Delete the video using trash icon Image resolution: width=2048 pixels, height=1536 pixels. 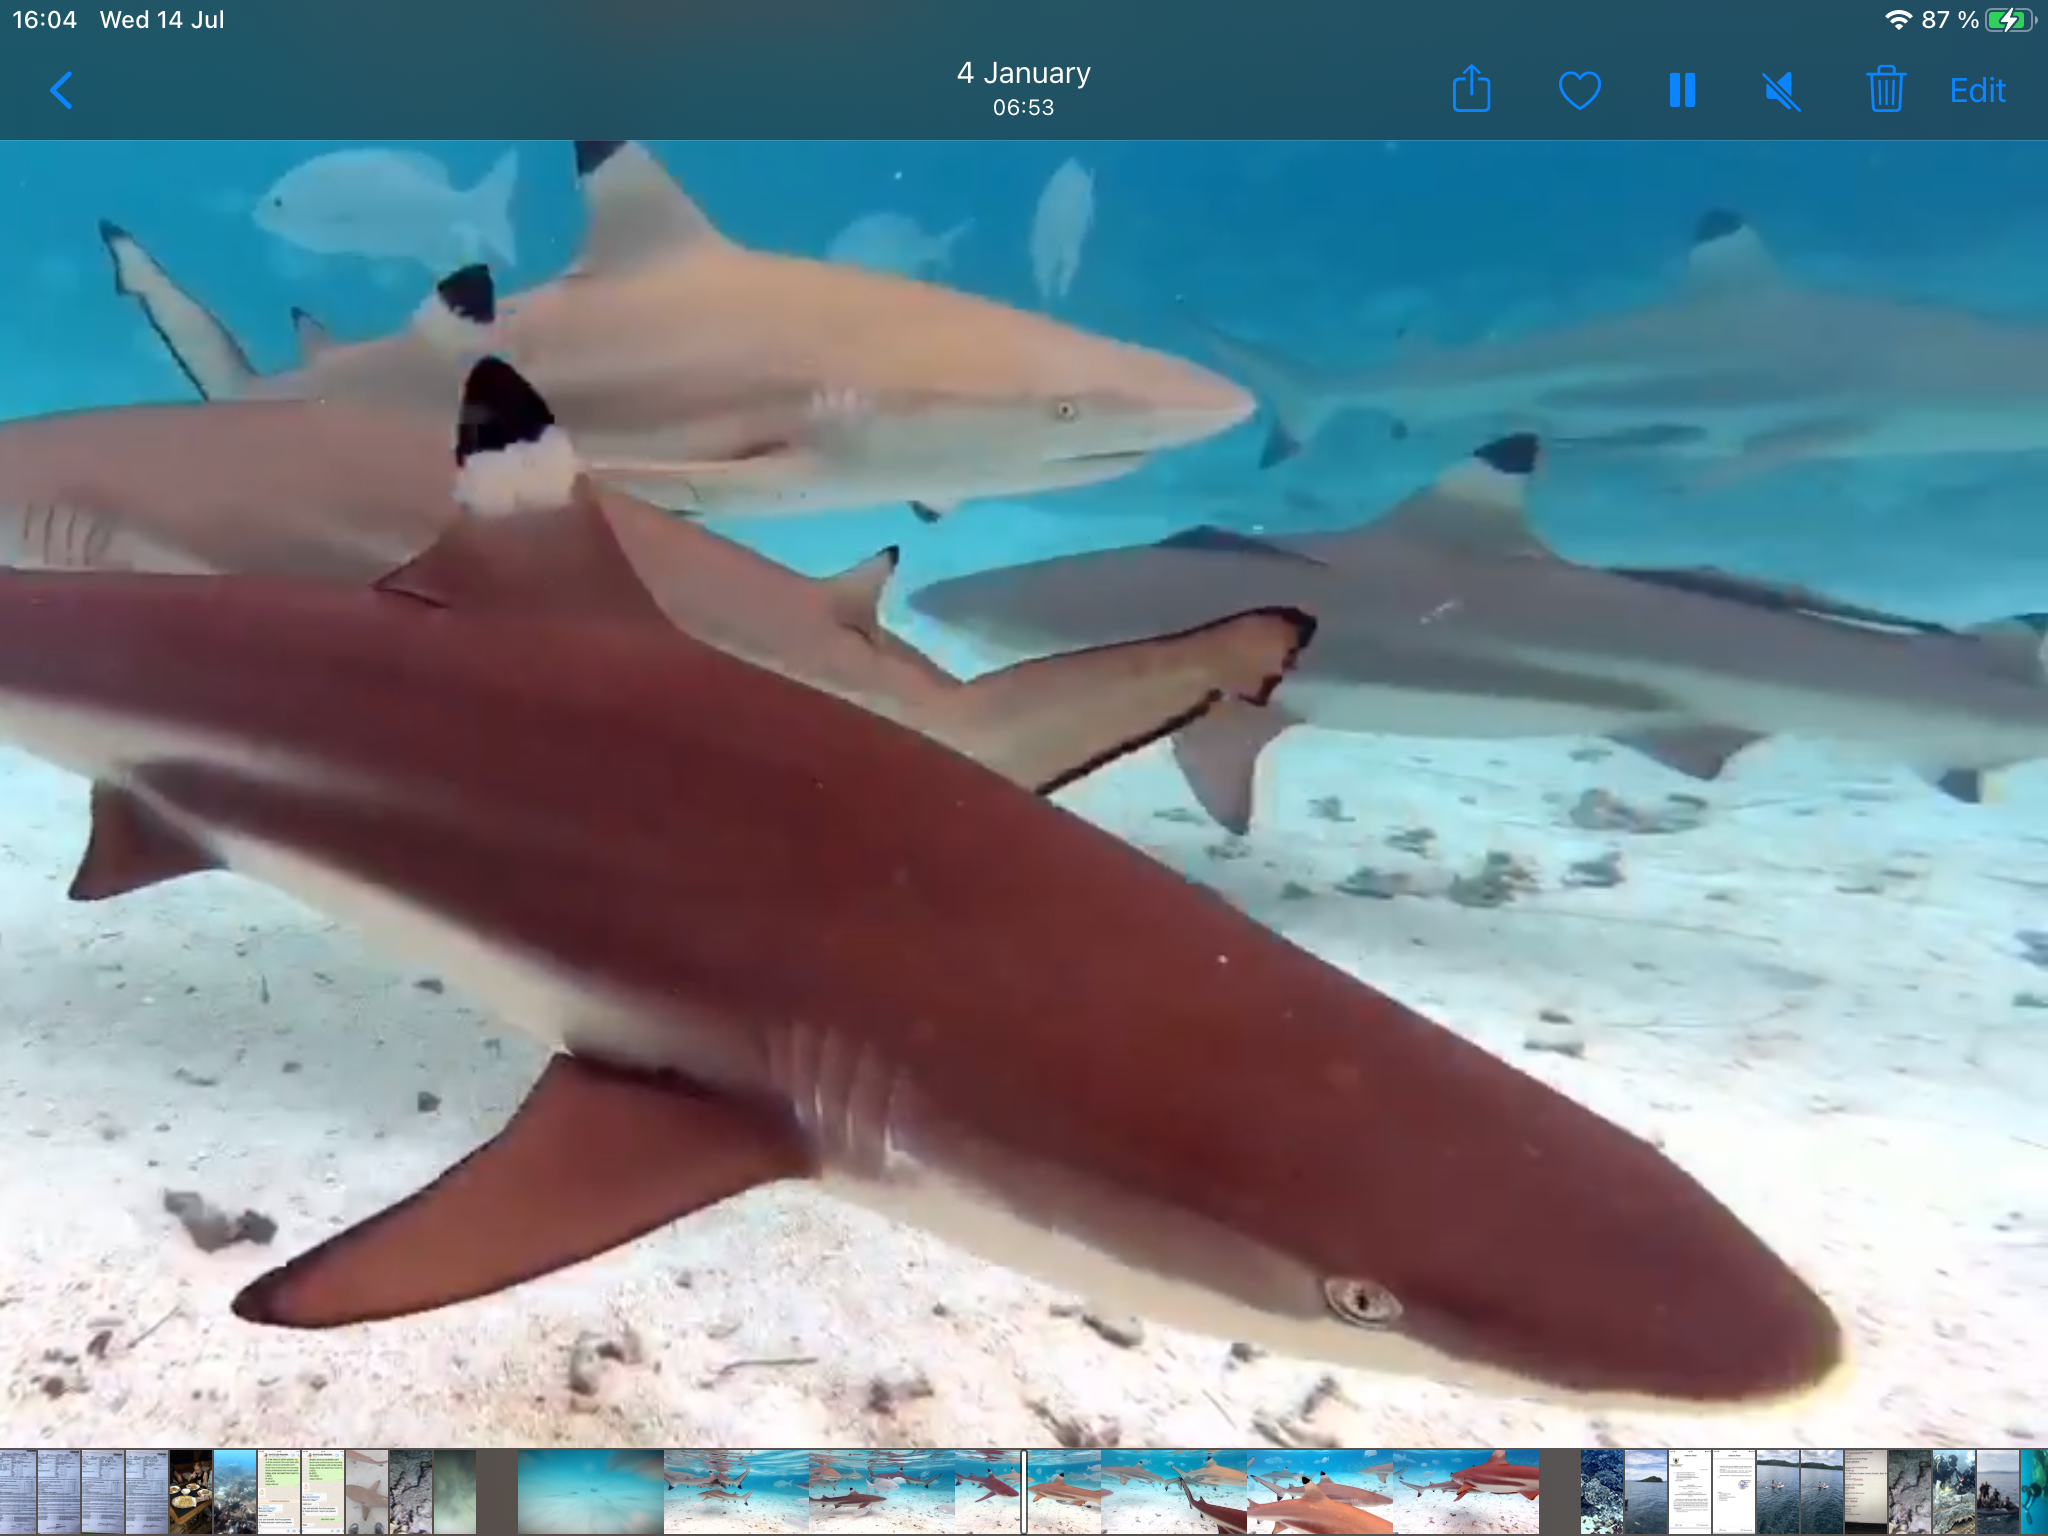coord(1885,90)
